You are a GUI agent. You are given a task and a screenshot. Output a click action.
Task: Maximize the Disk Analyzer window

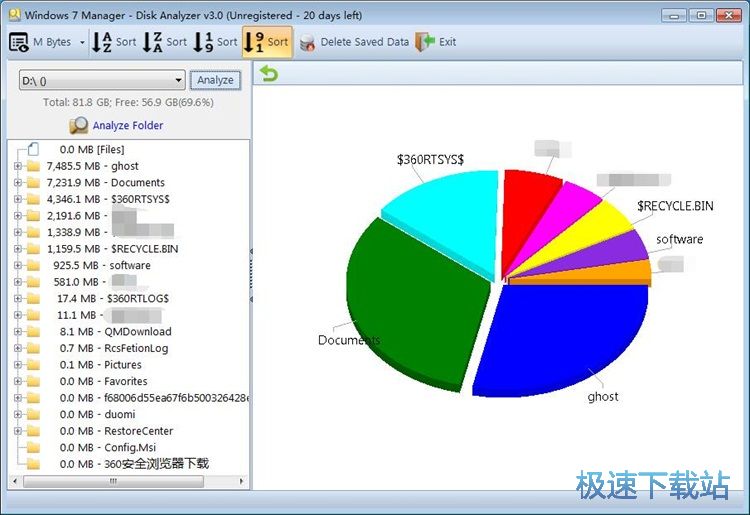[701, 16]
